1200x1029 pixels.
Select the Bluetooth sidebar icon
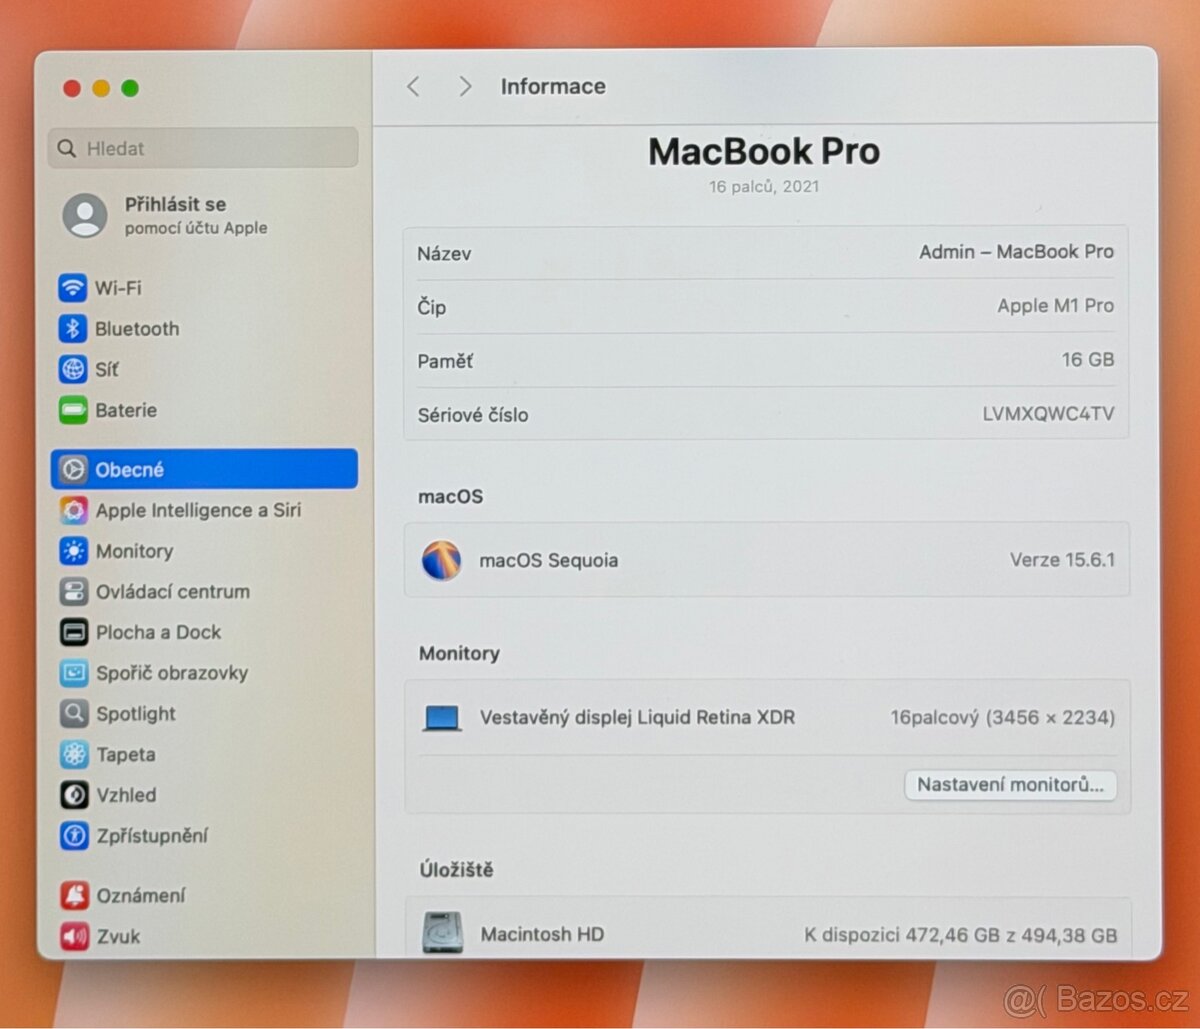coord(72,329)
